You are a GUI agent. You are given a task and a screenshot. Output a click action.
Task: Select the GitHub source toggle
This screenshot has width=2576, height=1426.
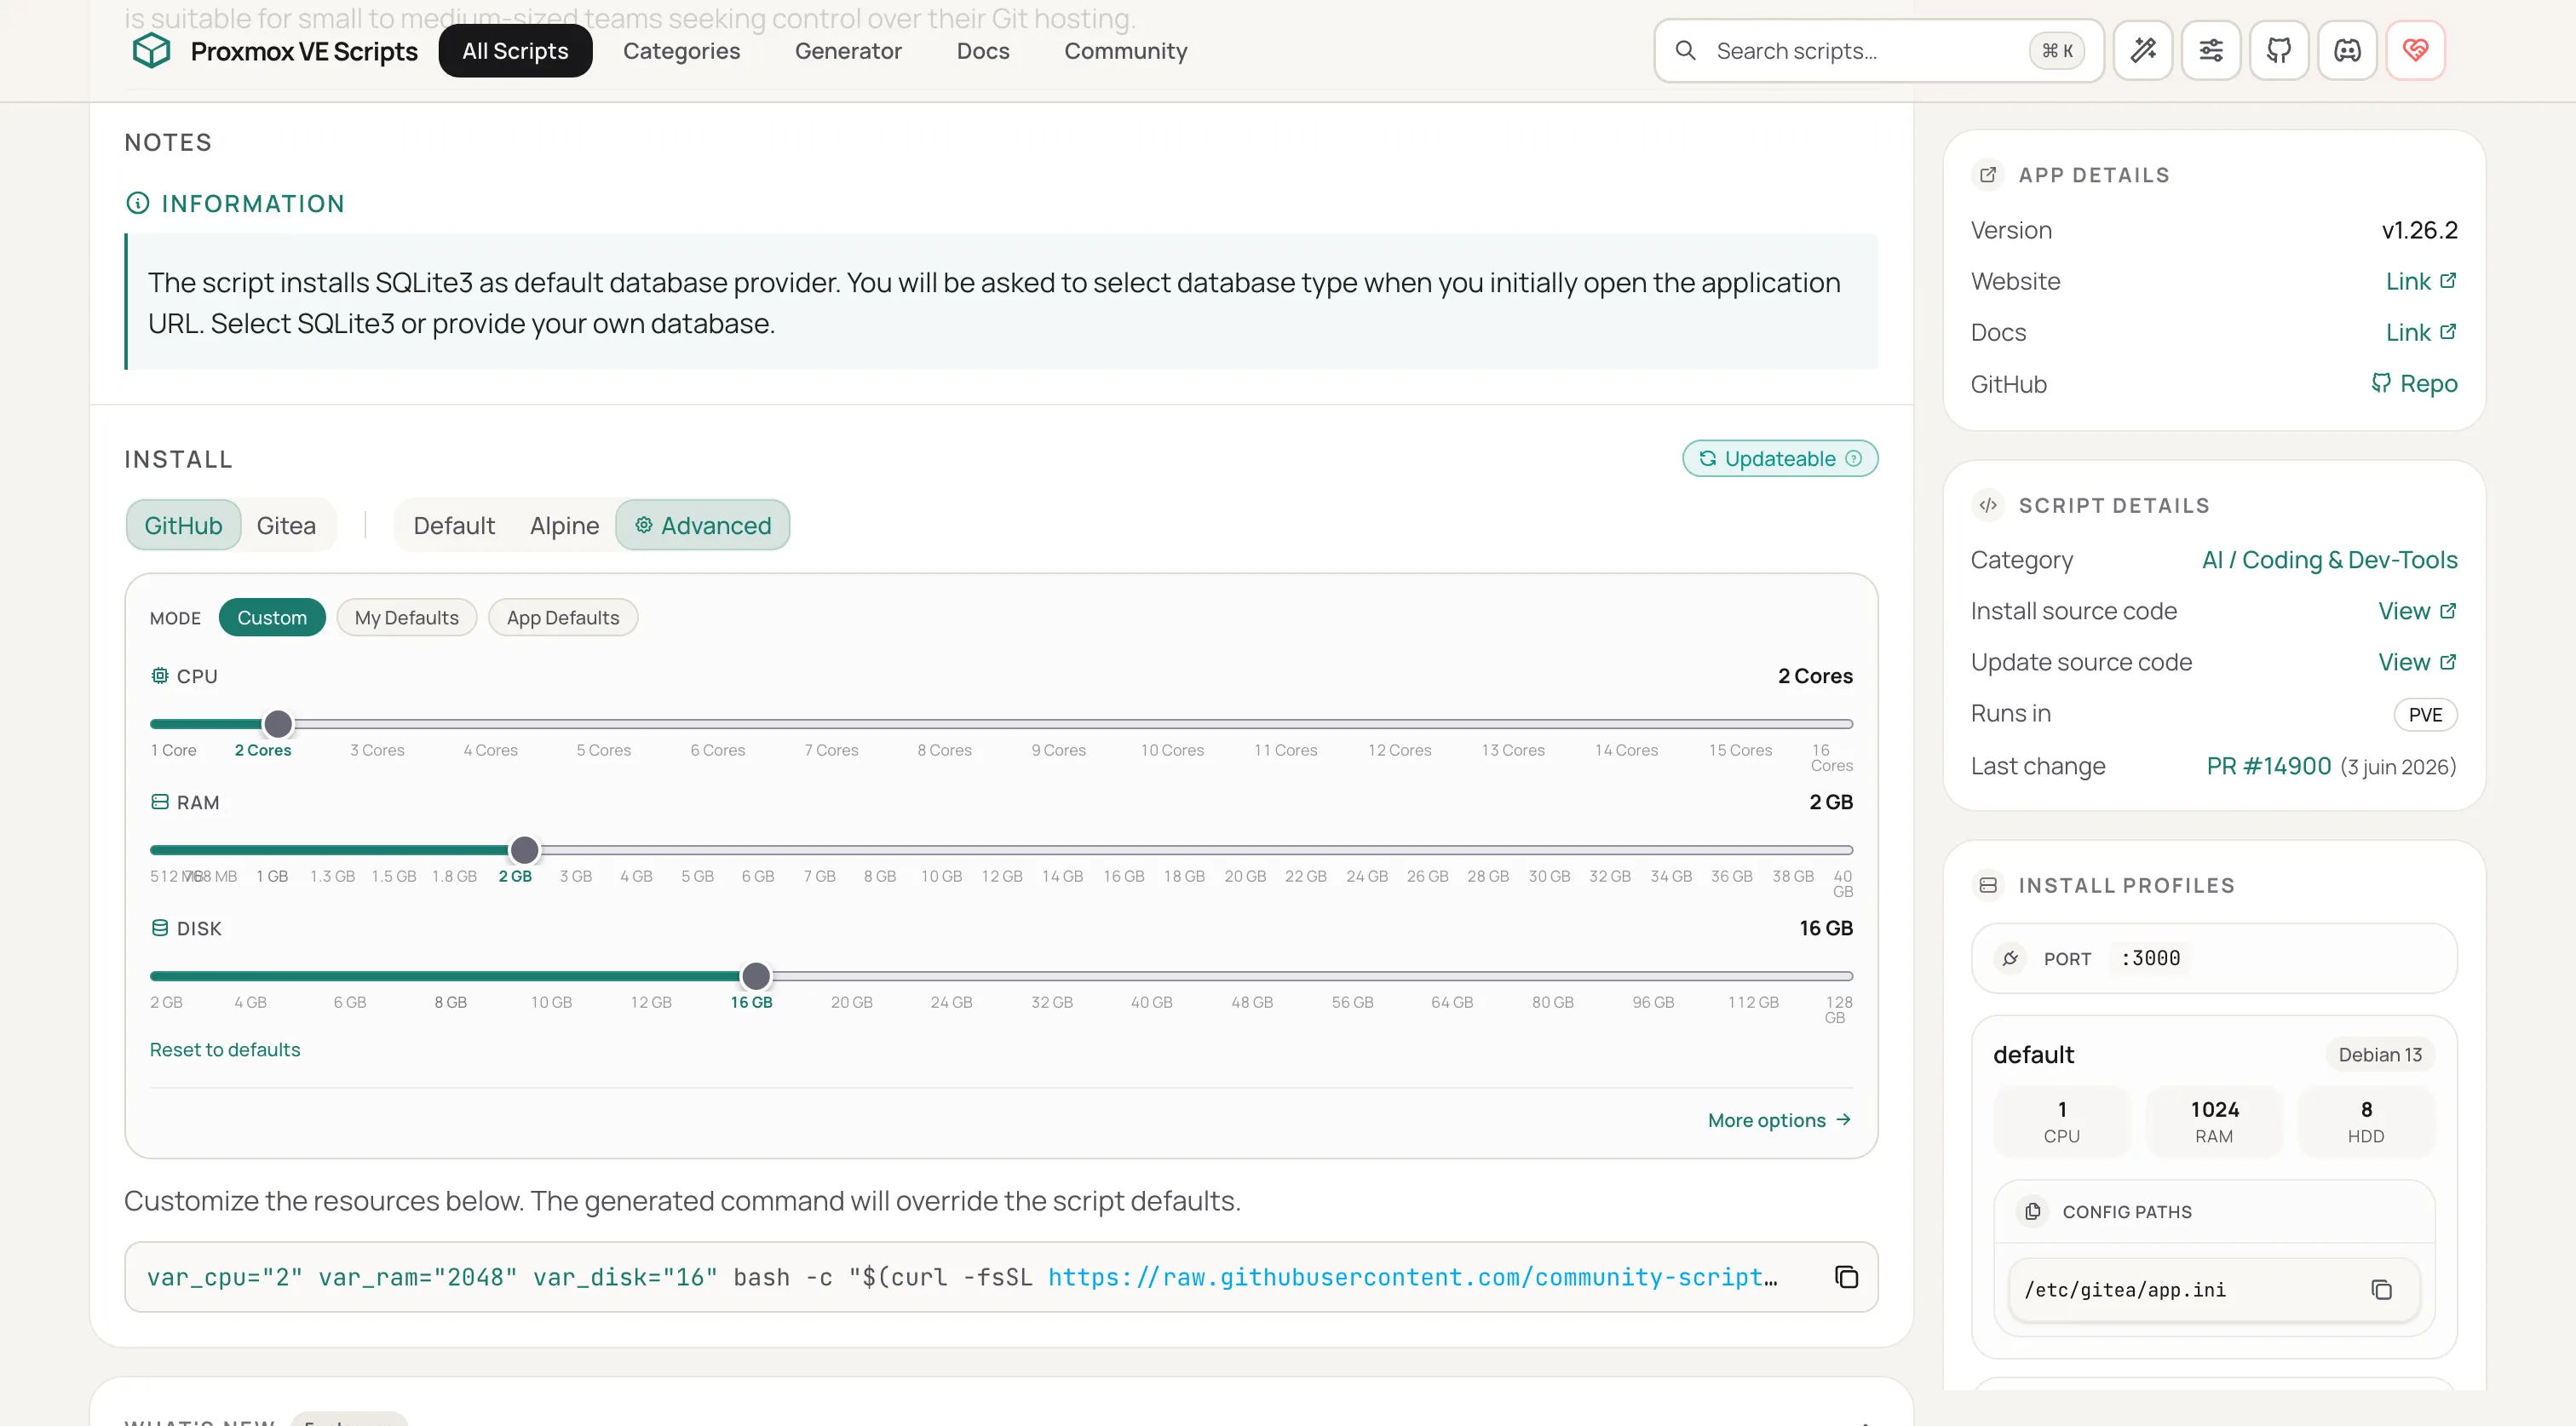pos(183,525)
